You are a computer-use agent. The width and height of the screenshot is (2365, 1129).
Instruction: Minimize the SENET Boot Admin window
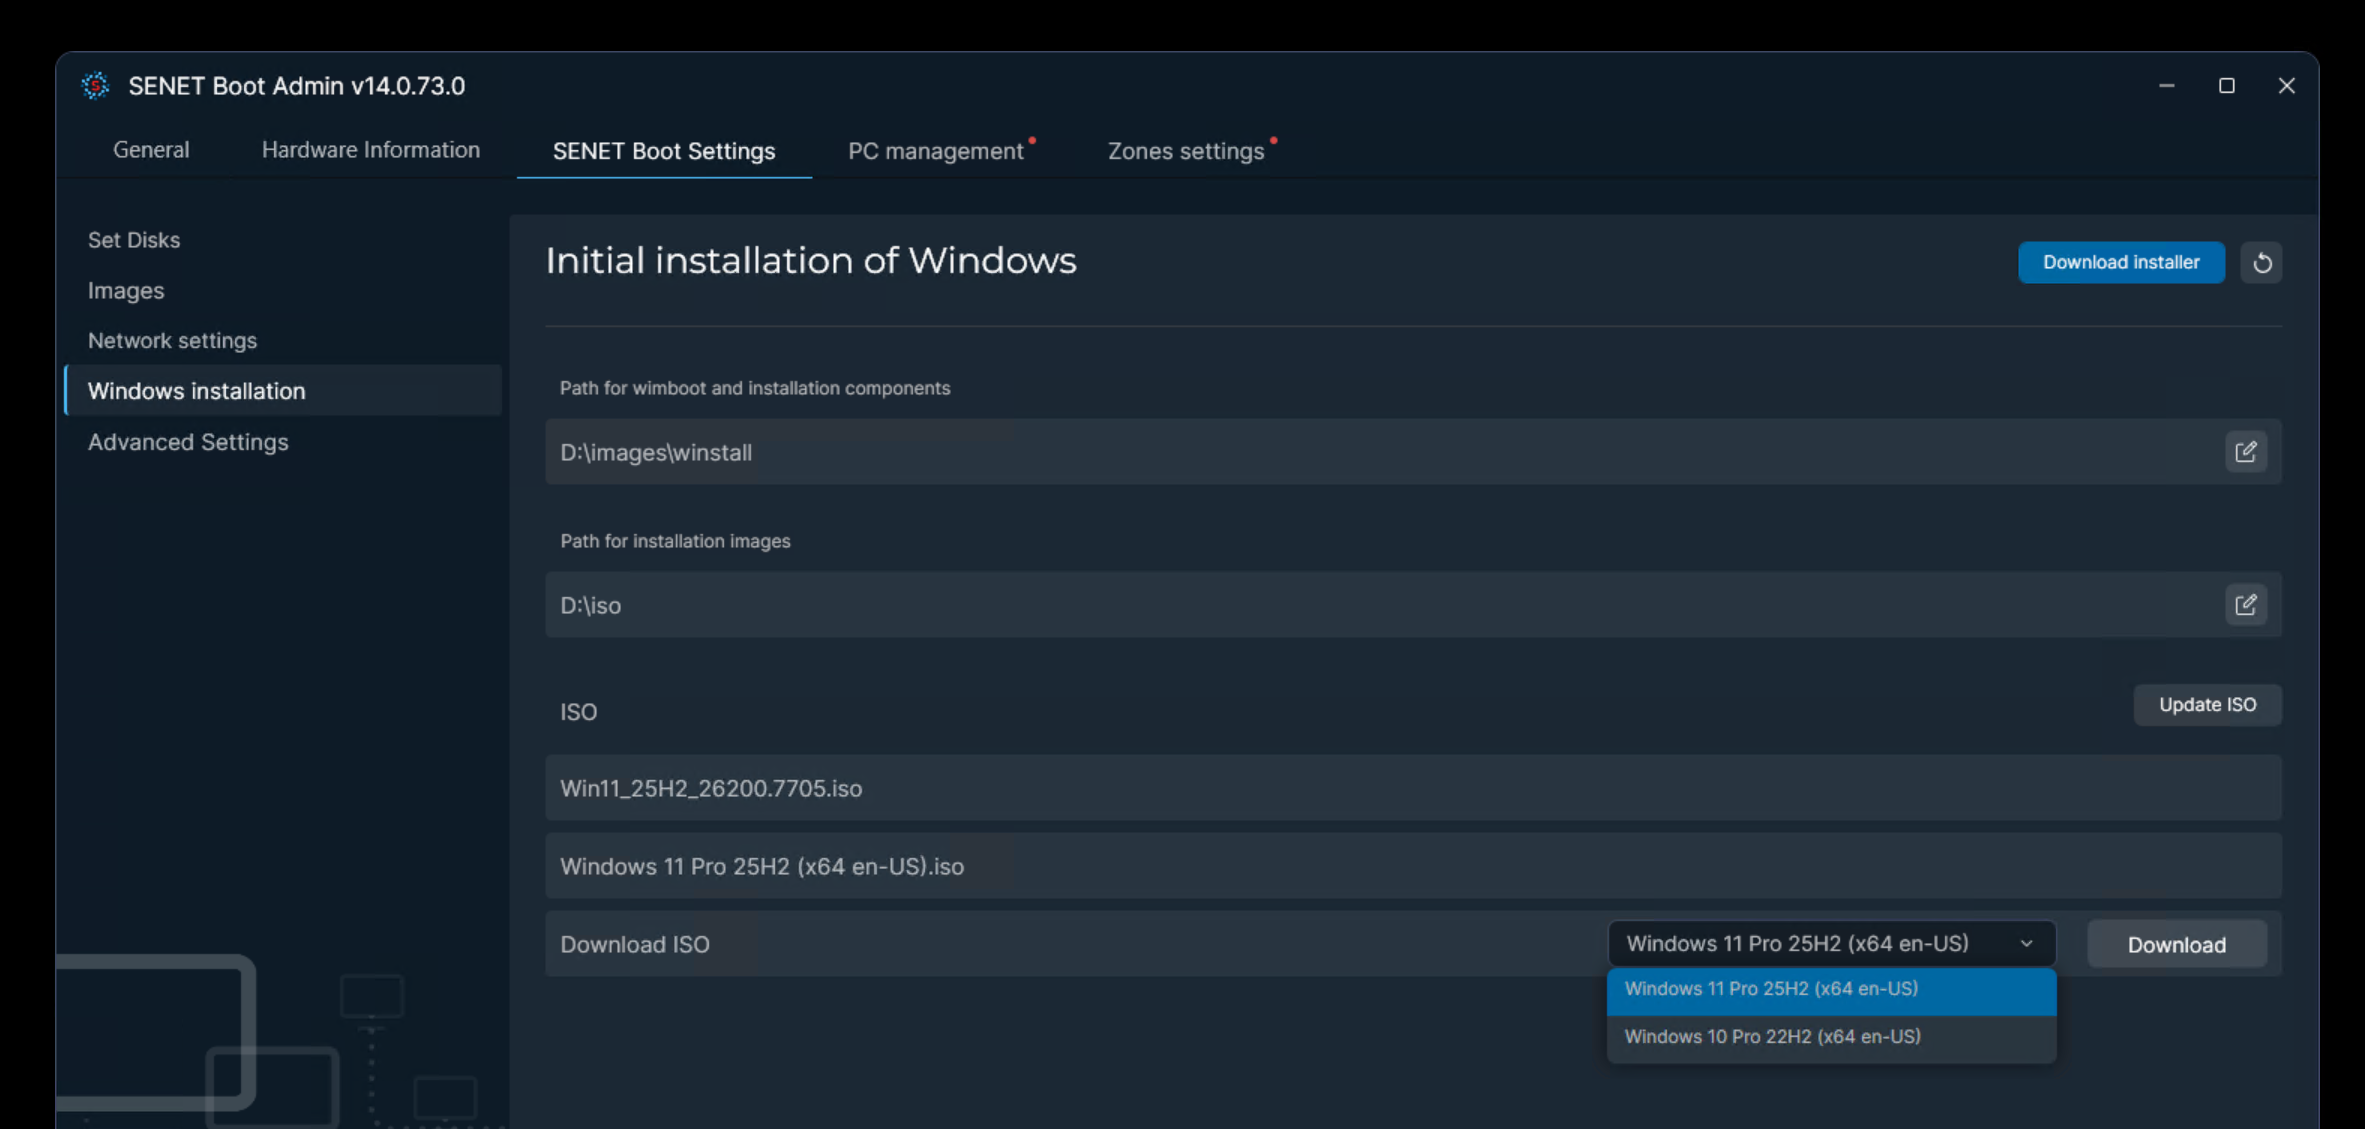pyautogui.click(x=2167, y=86)
